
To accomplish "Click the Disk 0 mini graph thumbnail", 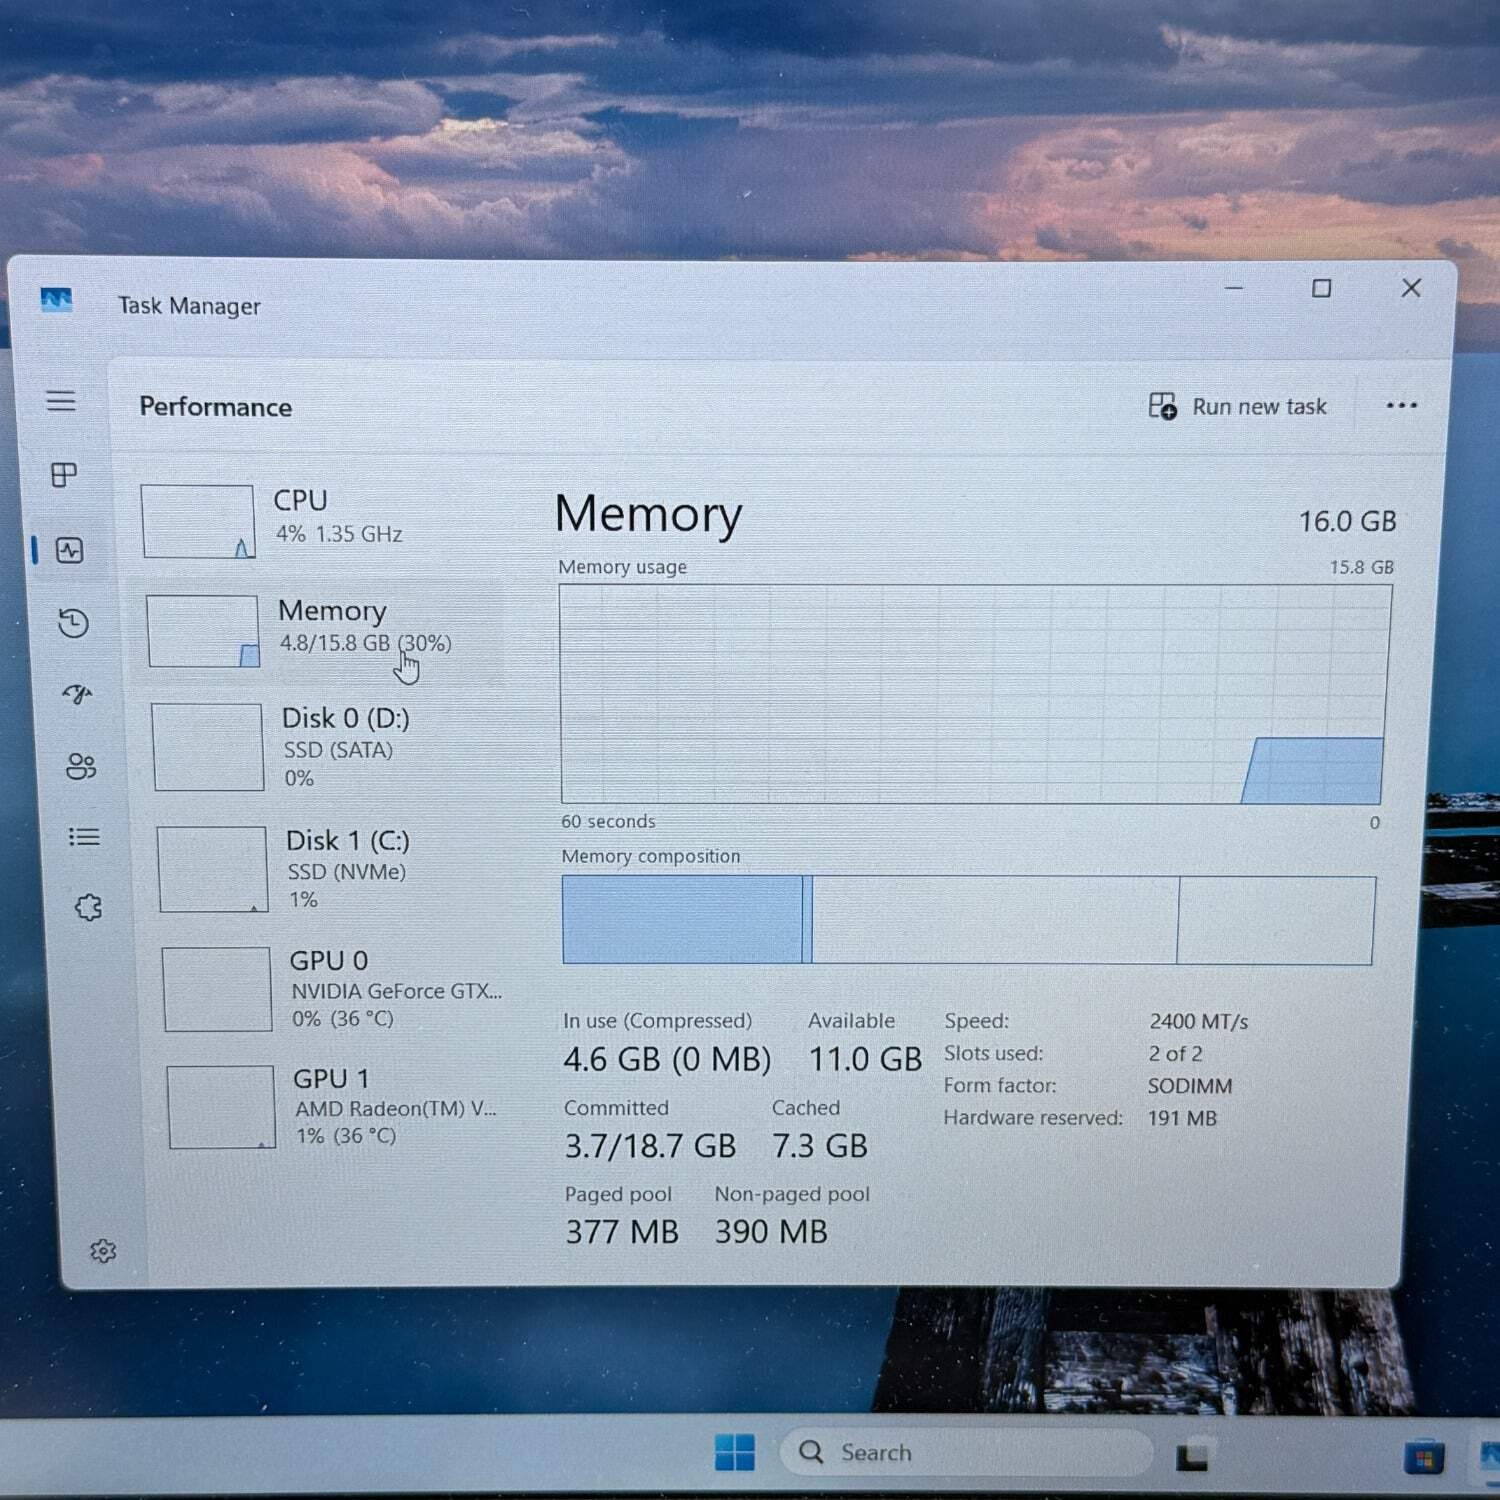I will (x=208, y=747).
